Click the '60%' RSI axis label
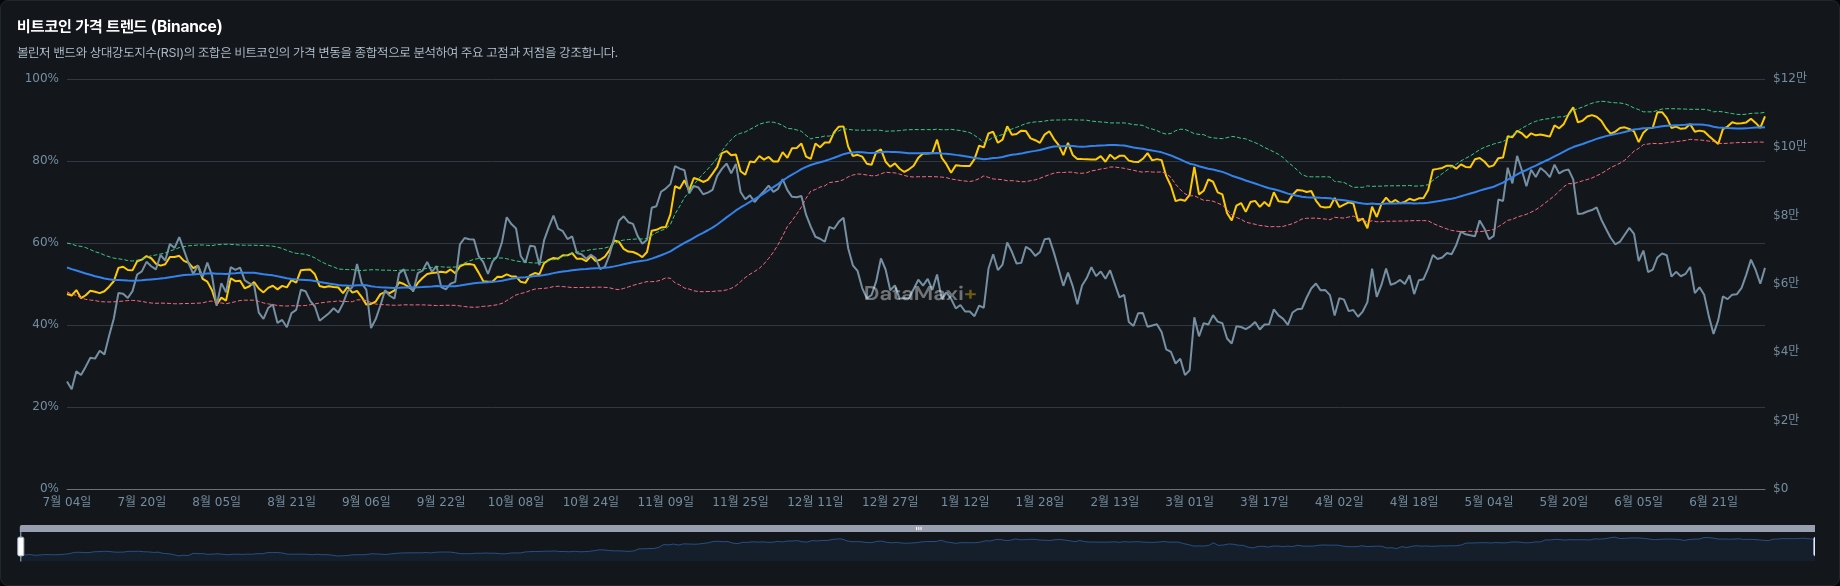Image resolution: width=1840 pixels, height=586 pixels. click(45, 242)
